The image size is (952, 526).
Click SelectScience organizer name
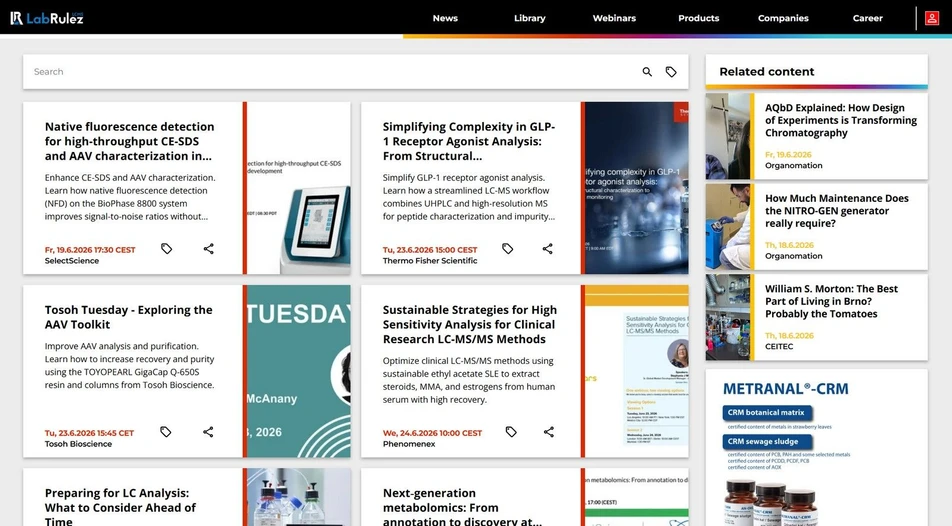pos(72,261)
